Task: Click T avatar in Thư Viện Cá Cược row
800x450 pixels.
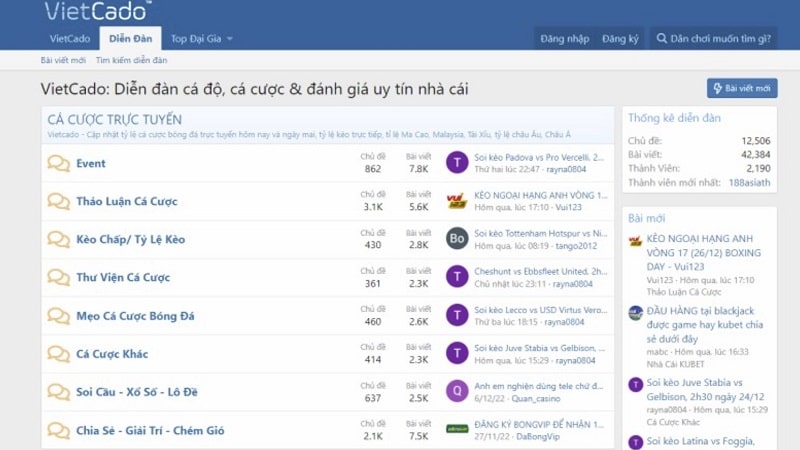Action: click(457, 277)
